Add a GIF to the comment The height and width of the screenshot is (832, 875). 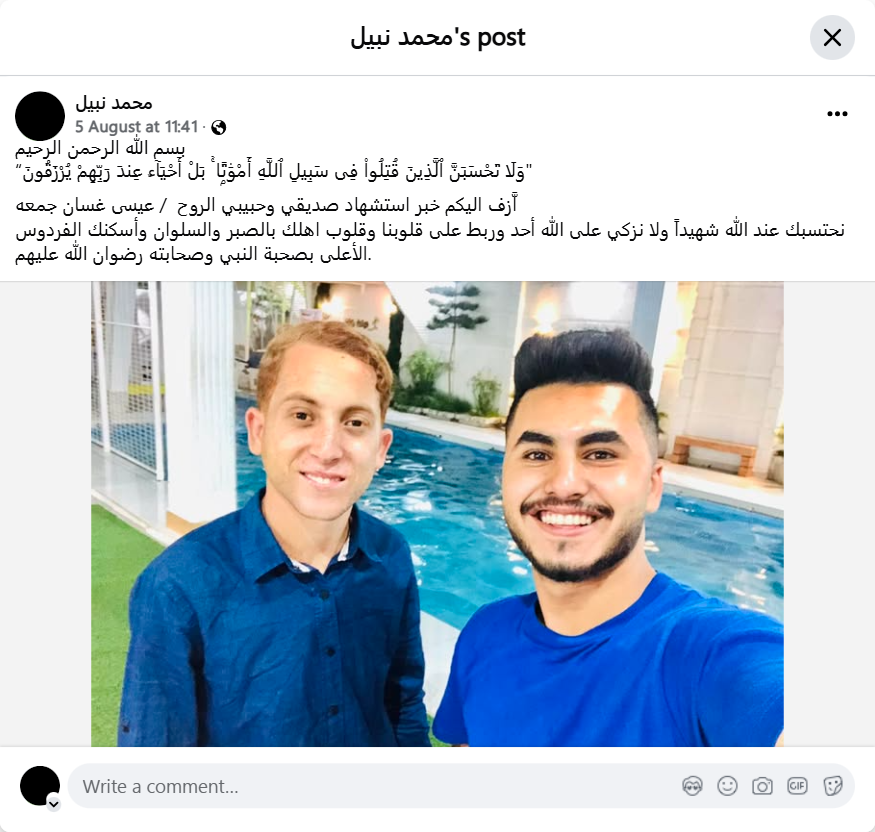797,786
